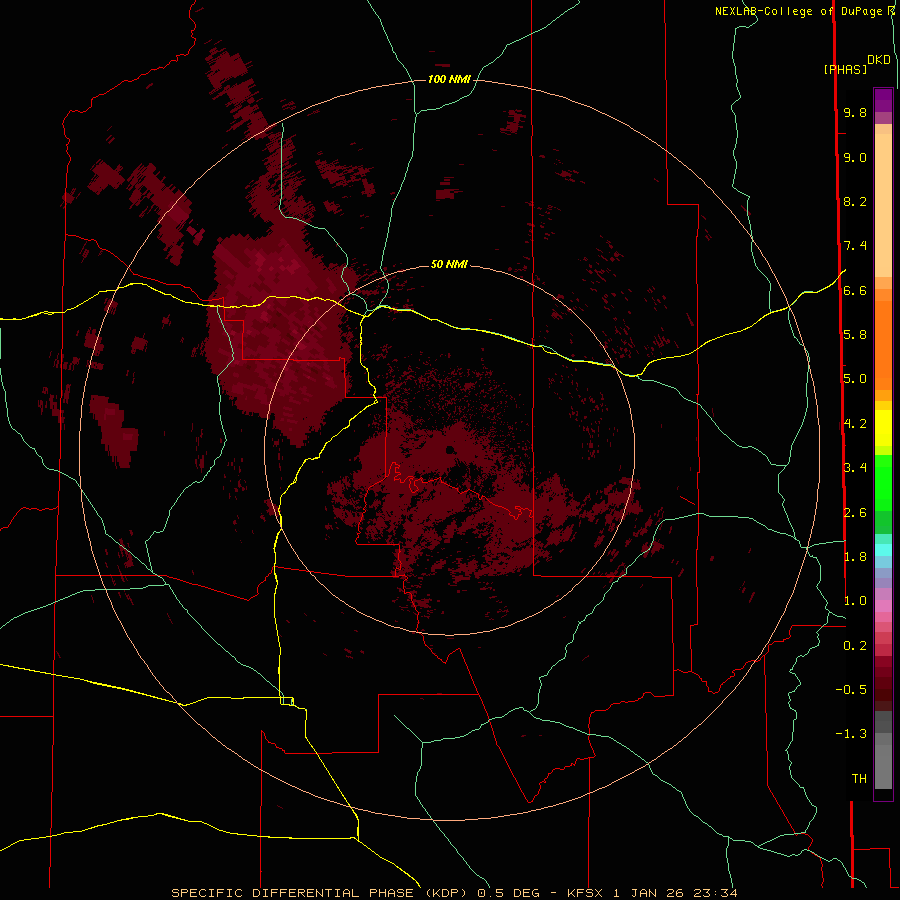
Task: Click the 8.2 value on the scale
Action: (x=855, y=201)
